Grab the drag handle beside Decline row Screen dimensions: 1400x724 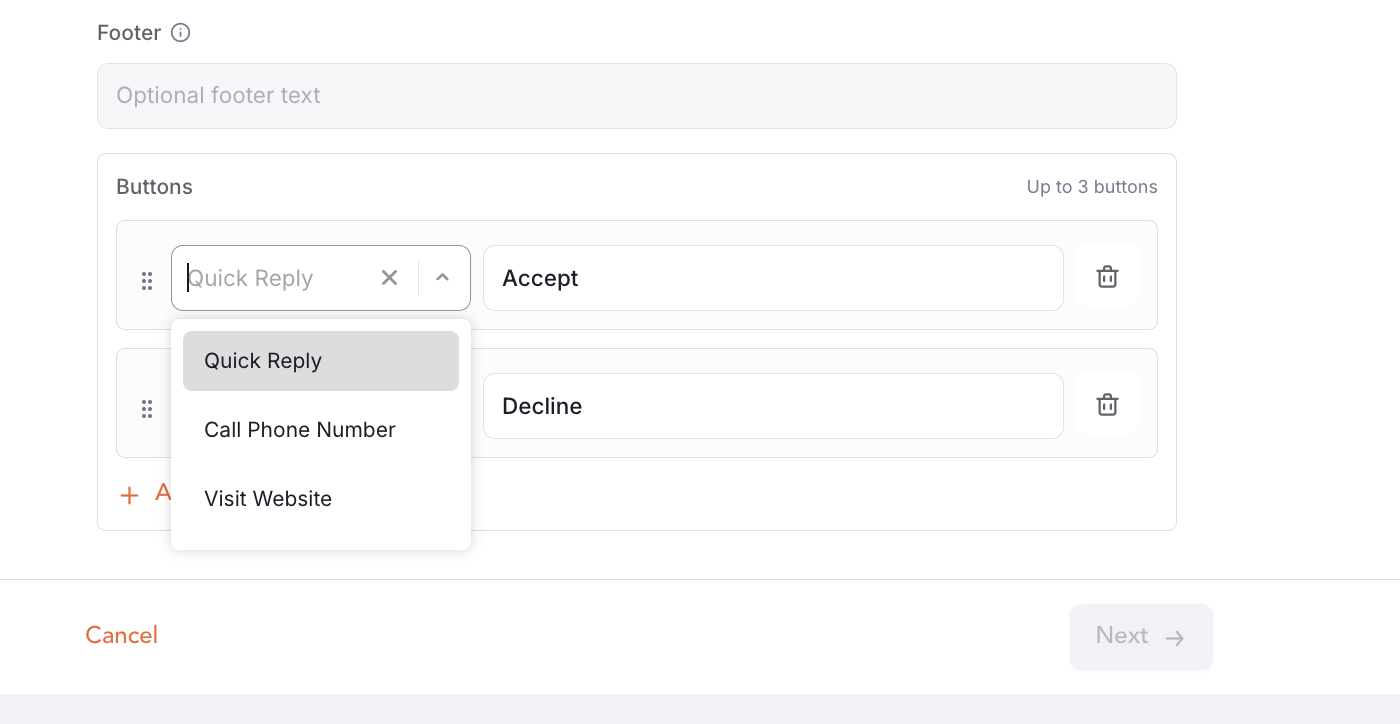(x=147, y=409)
